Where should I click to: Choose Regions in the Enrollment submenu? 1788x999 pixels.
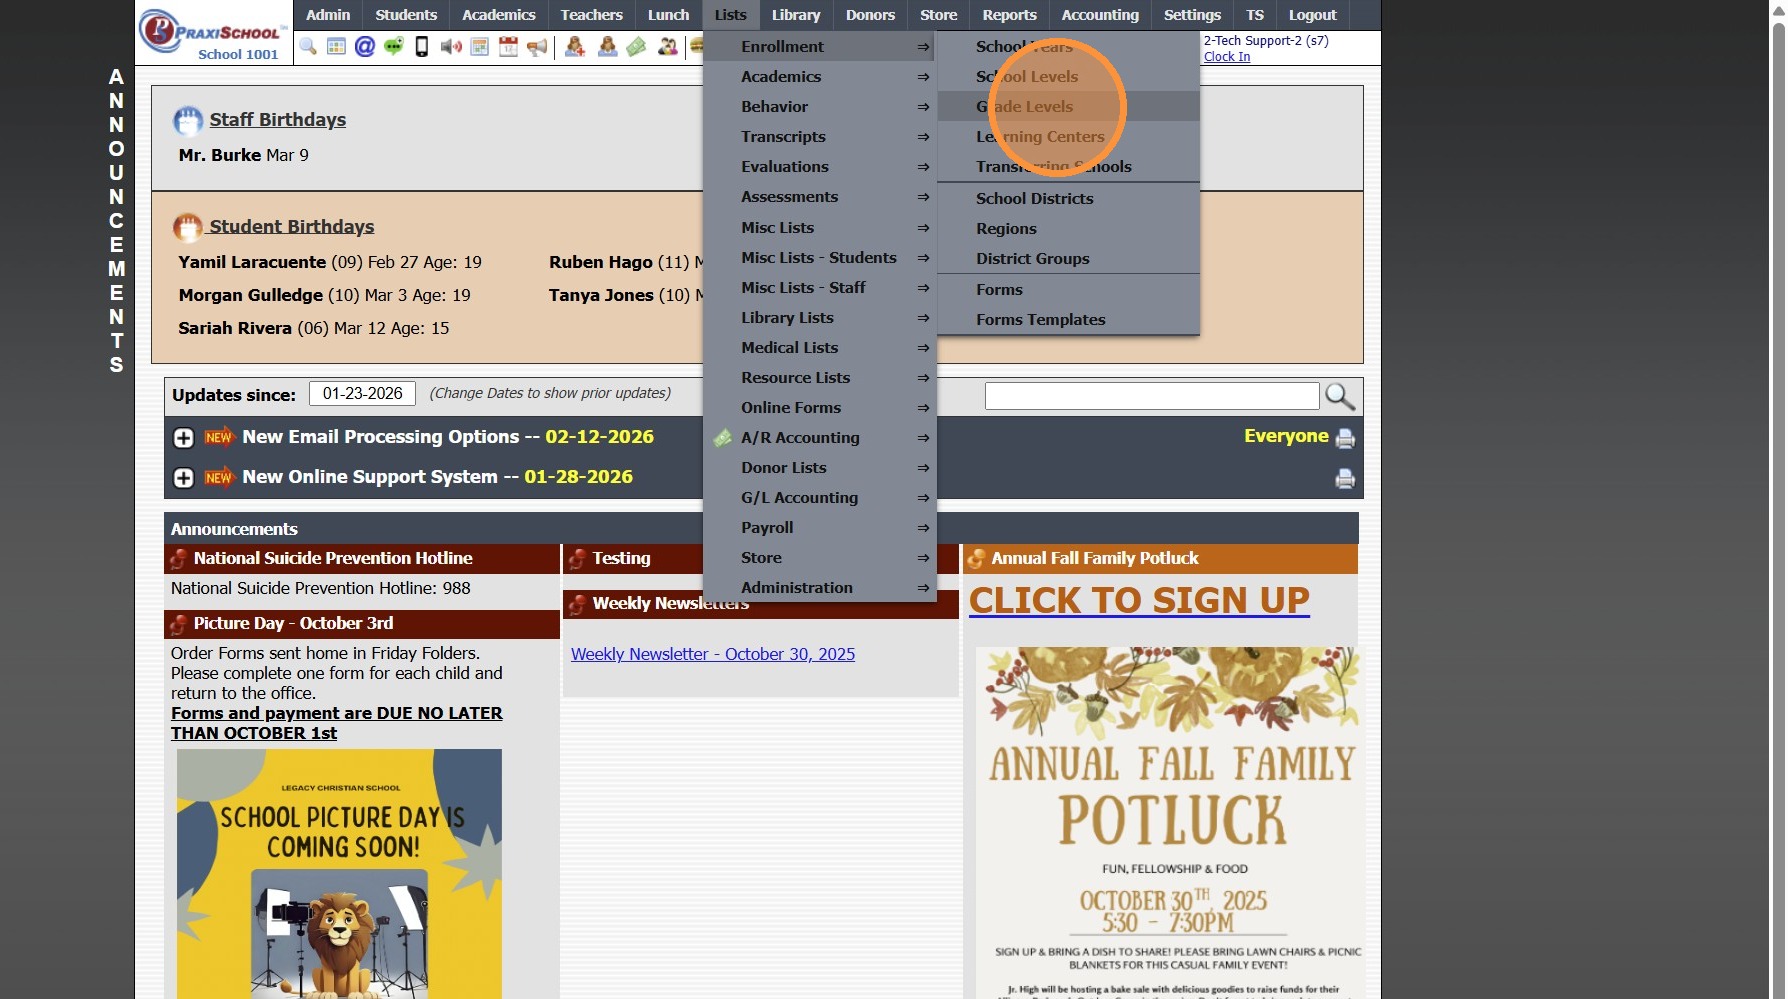[1068, 229]
